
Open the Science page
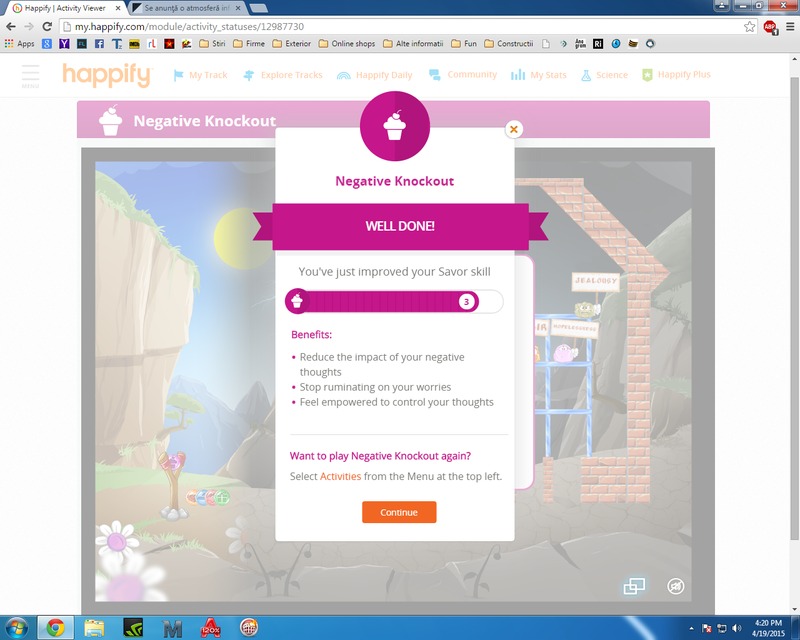pyautogui.click(x=605, y=75)
